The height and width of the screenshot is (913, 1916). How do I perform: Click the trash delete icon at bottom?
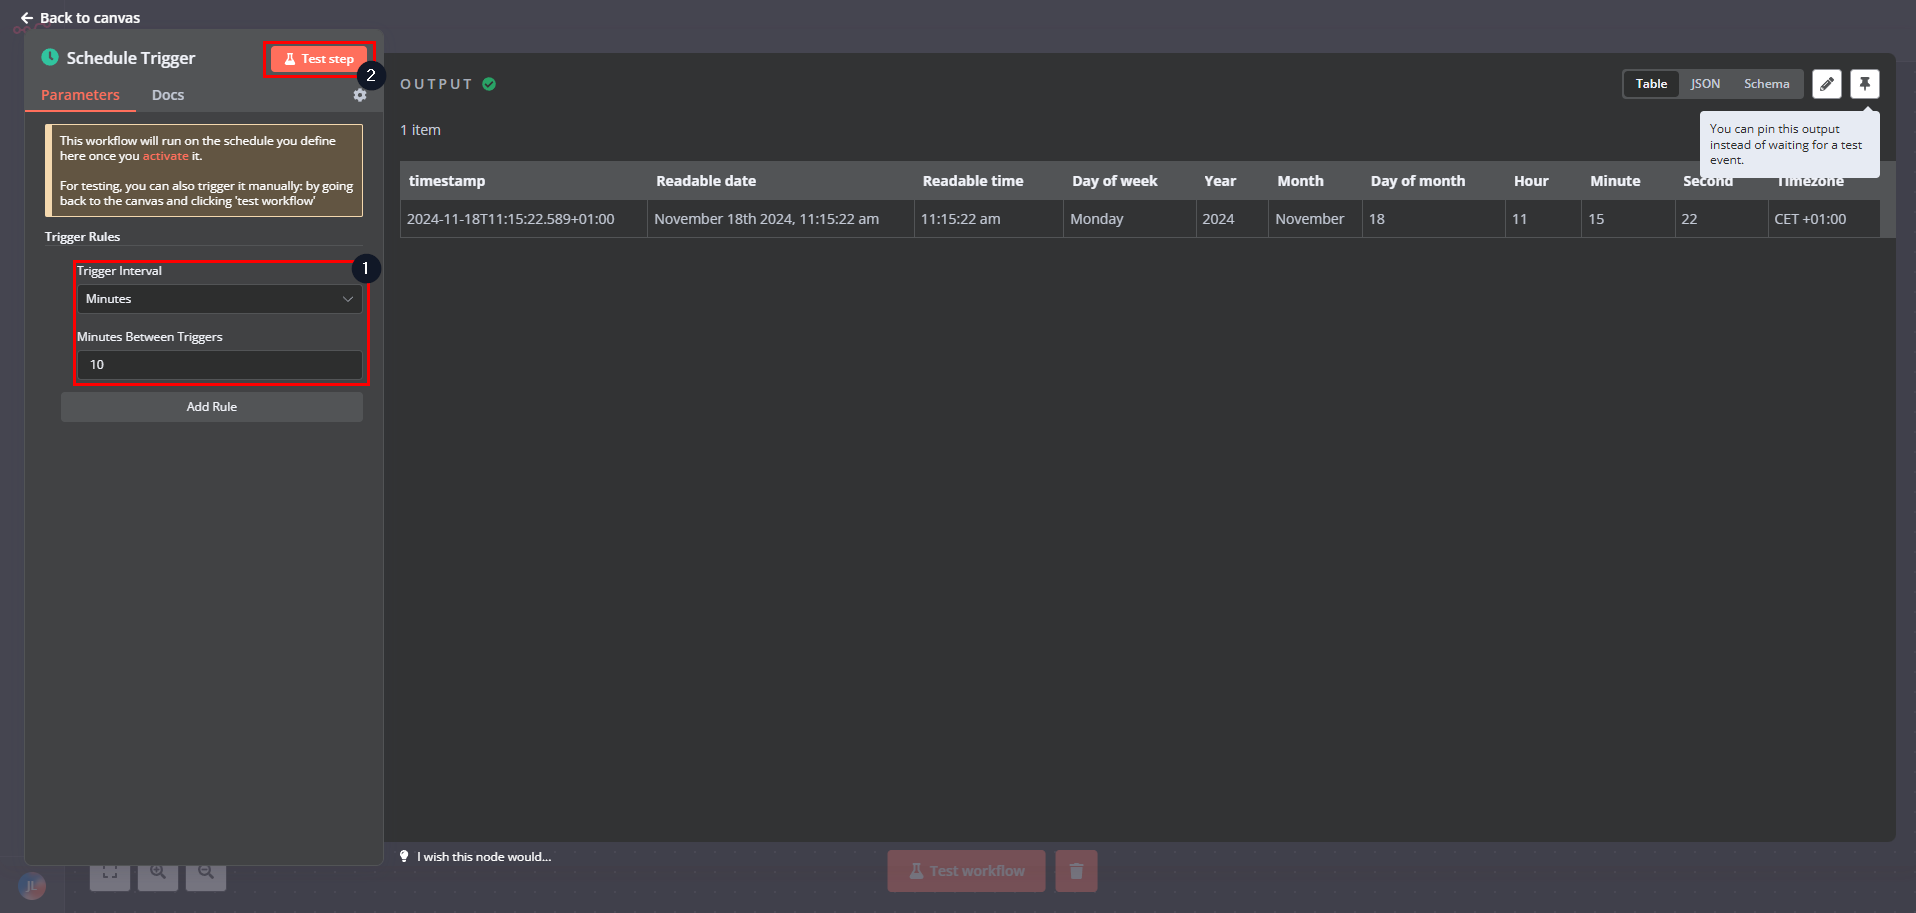tap(1077, 871)
